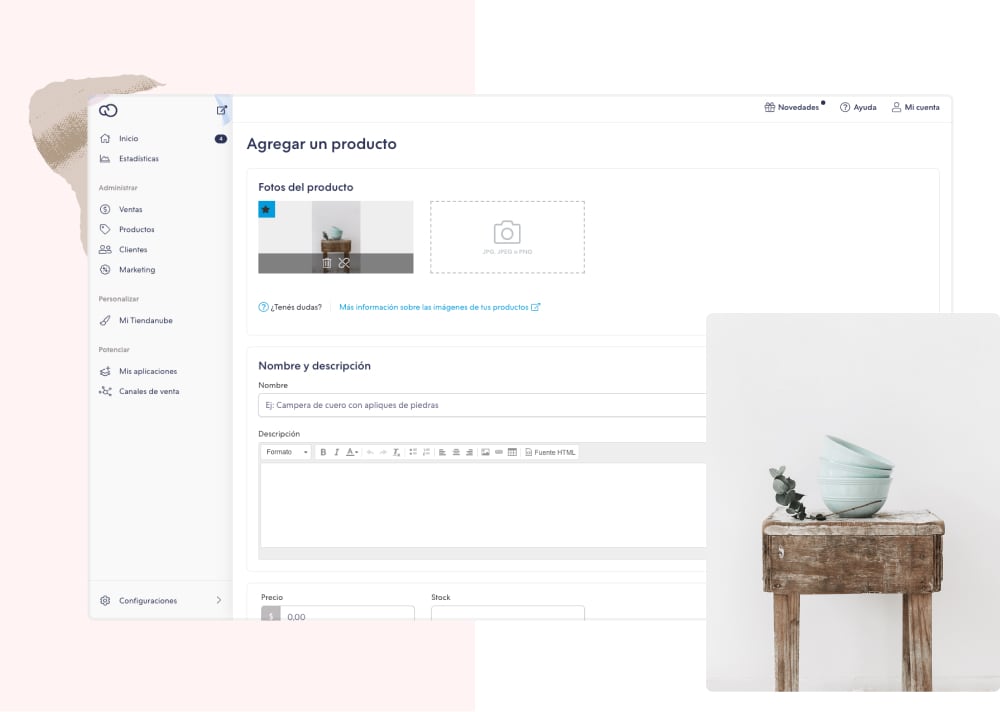1000x712 pixels.
Task: Delete the product photo with trash icon
Action: (326, 263)
